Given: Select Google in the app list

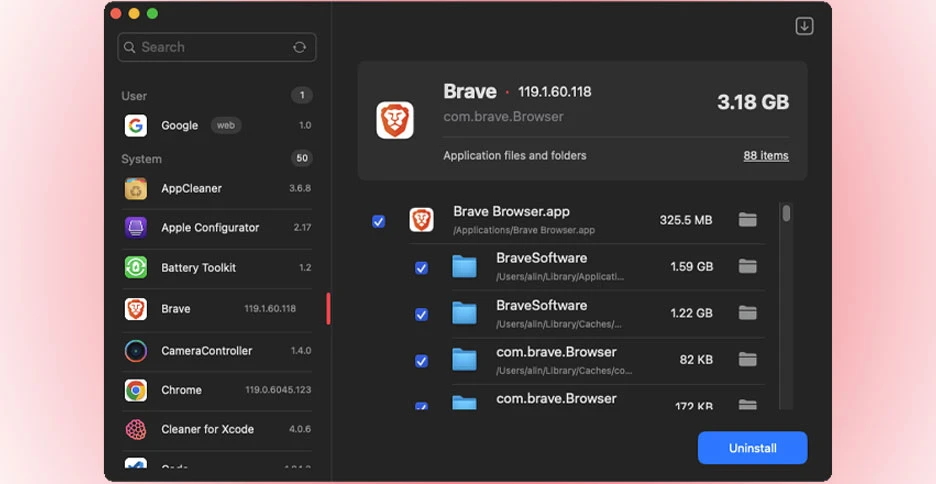Looking at the screenshot, I should point(217,125).
